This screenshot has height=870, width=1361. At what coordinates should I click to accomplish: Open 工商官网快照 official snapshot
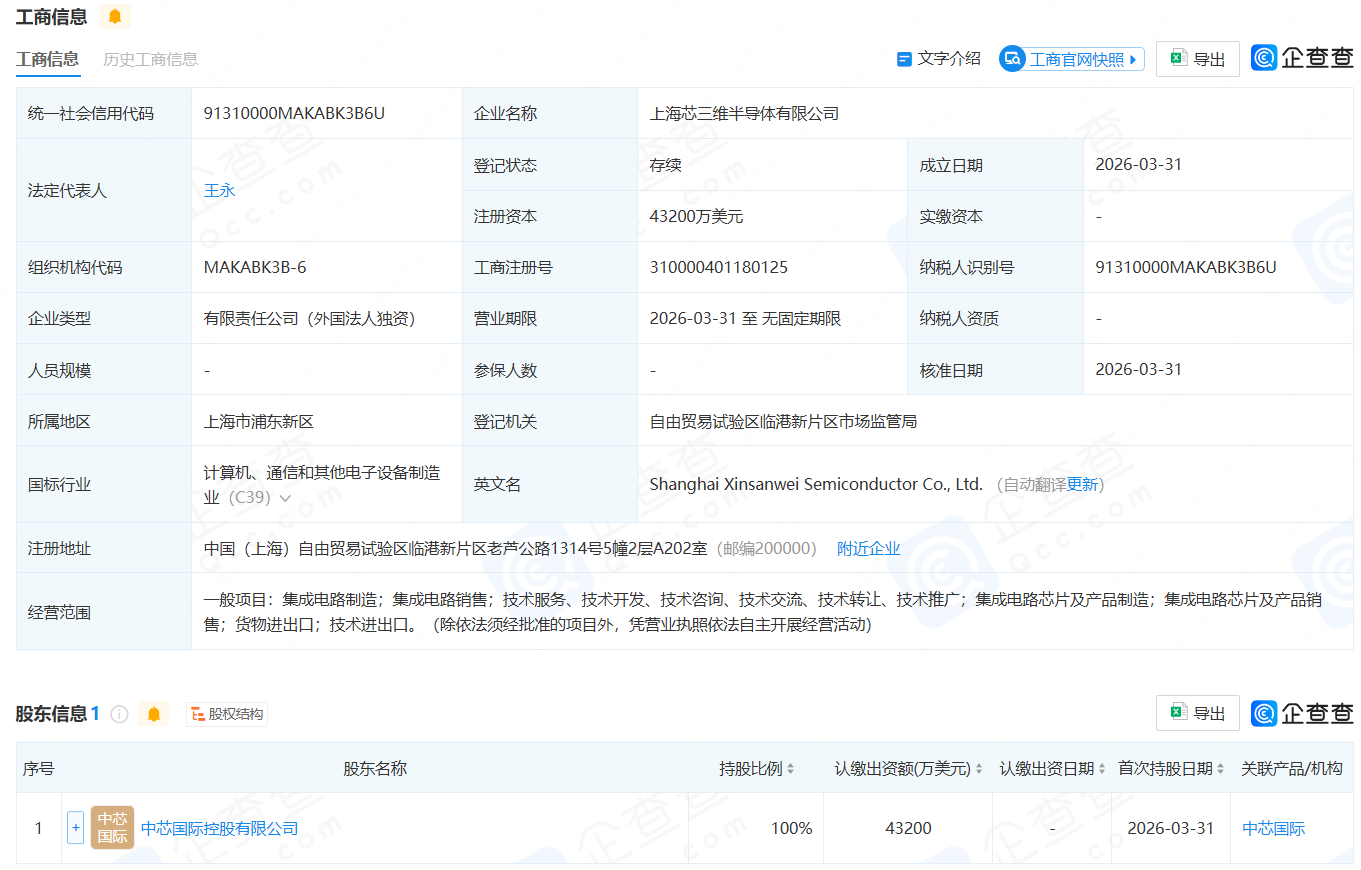tap(1071, 59)
